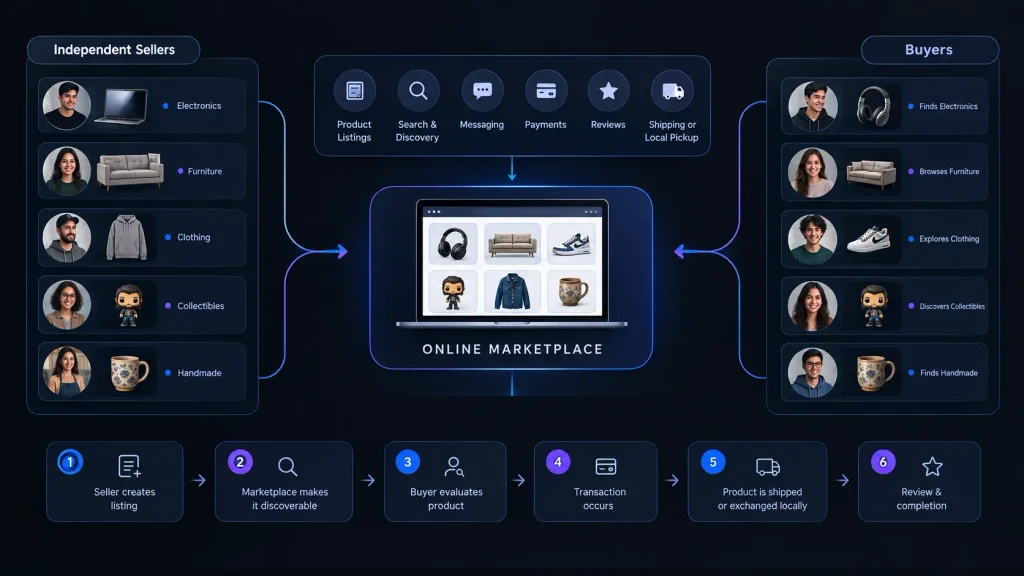Screen dimensions: 1024x576
Task: Select the sneaker tile on the marketplace laptop
Action: [x=571, y=244]
